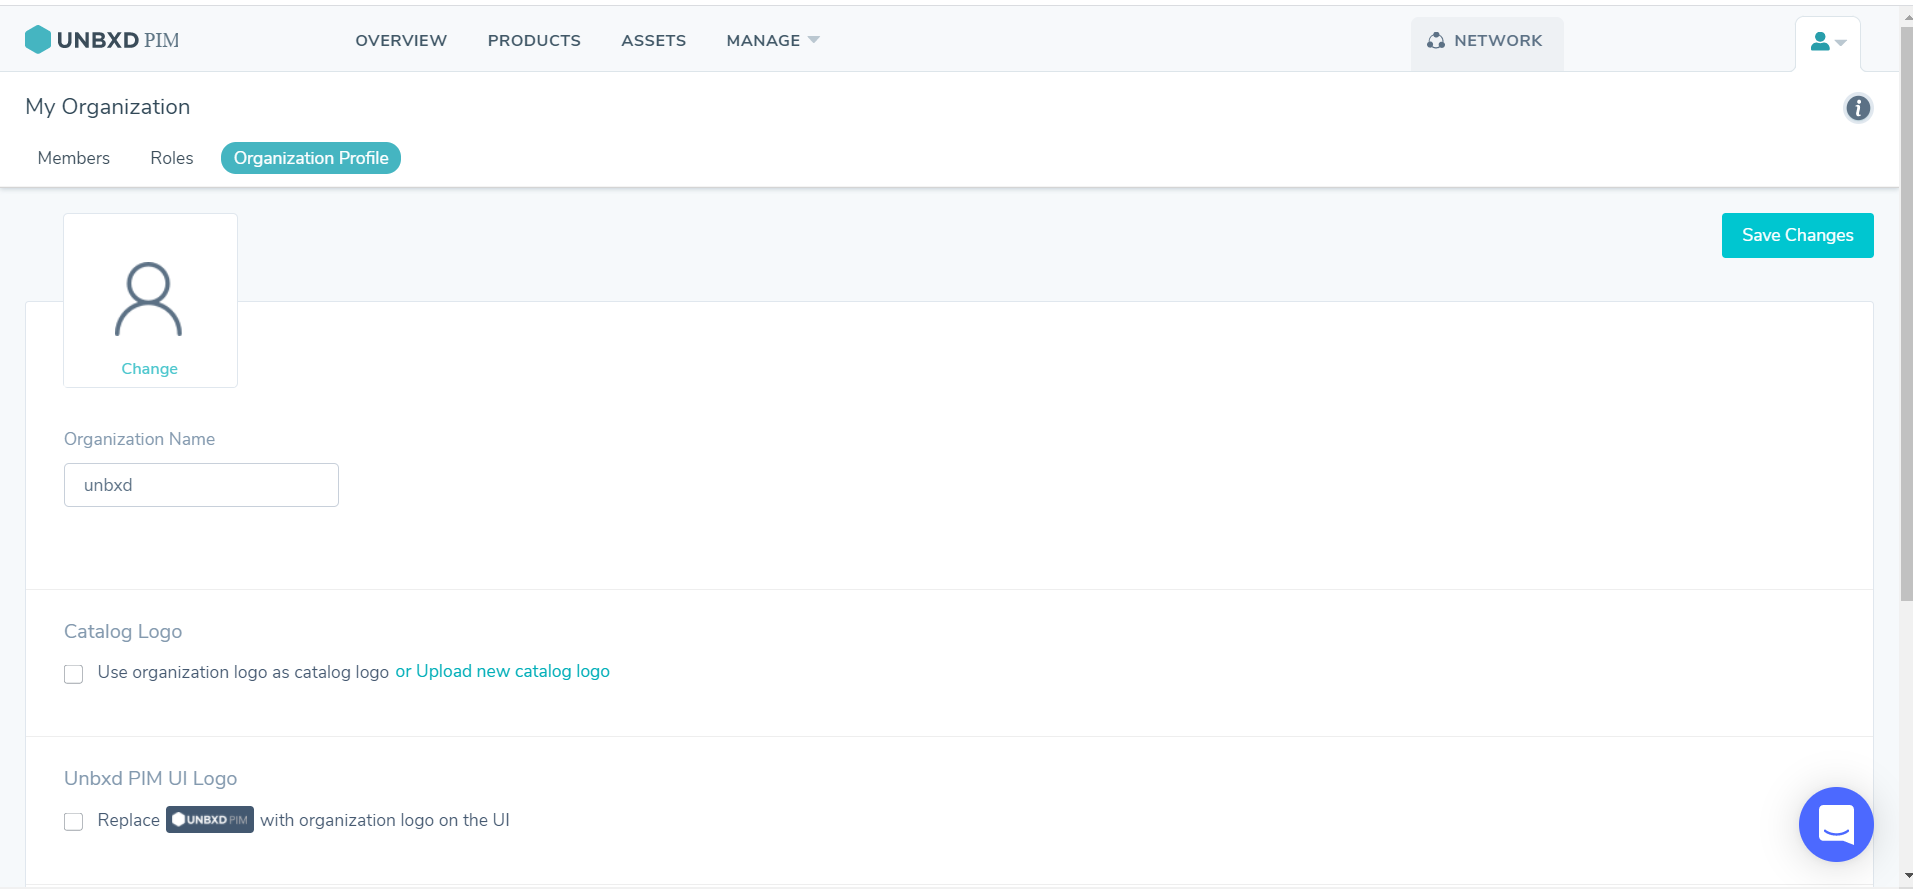
Task: Click the UNBXD PIM logo preview badge
Action: tap(209, 820)
